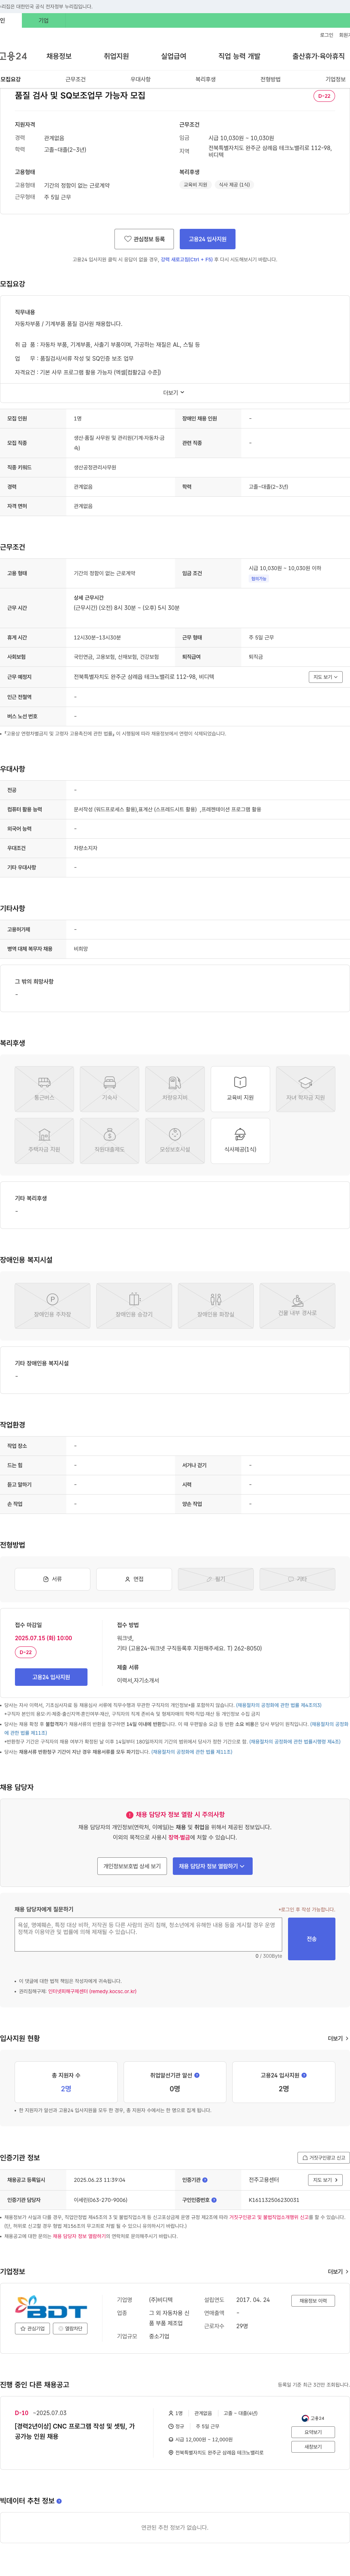Click info icon beside 인증기관
The height and width of the screenshot is (2576, 350).
pyautogui.click(x=205, y=2180)
